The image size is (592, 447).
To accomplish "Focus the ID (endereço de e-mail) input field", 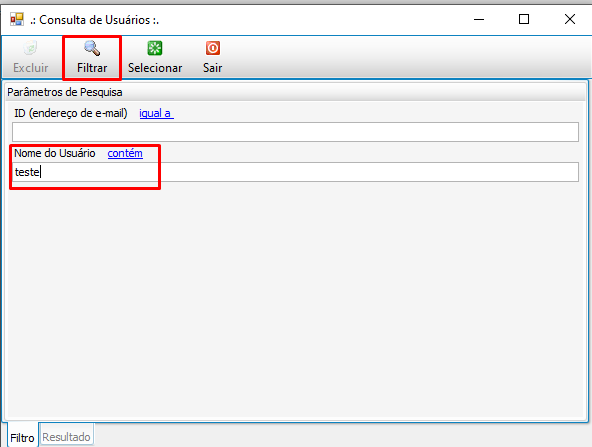I will point(295,132).
